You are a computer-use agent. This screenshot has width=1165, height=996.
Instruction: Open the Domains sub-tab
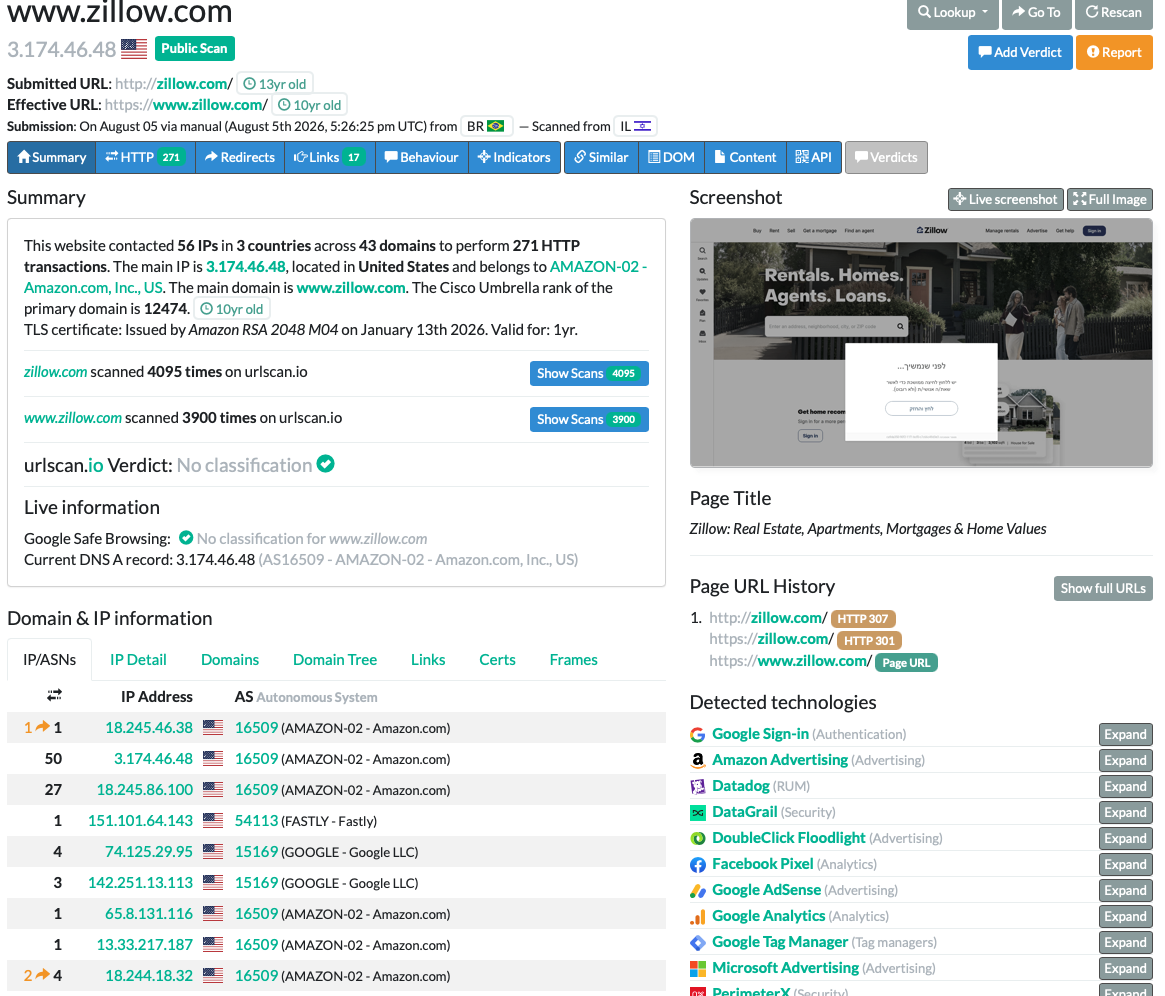click(230, 660)
